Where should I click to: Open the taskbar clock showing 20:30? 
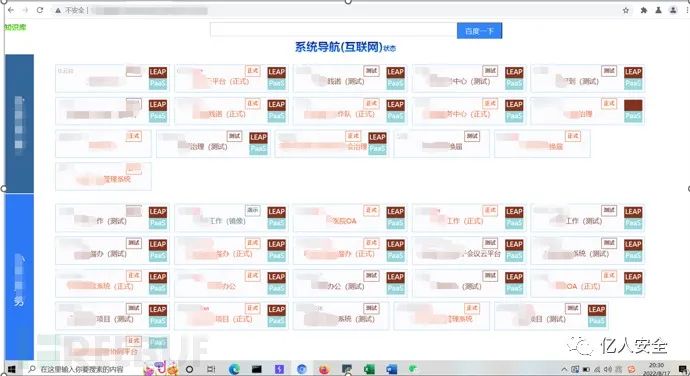(656, 369)
